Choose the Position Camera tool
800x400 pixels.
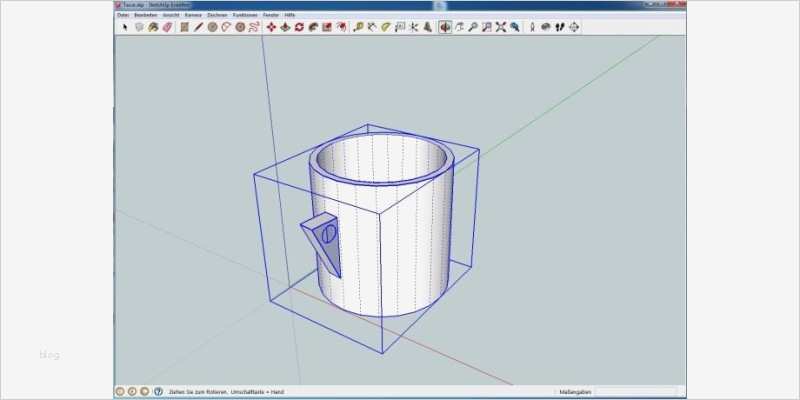532,27
